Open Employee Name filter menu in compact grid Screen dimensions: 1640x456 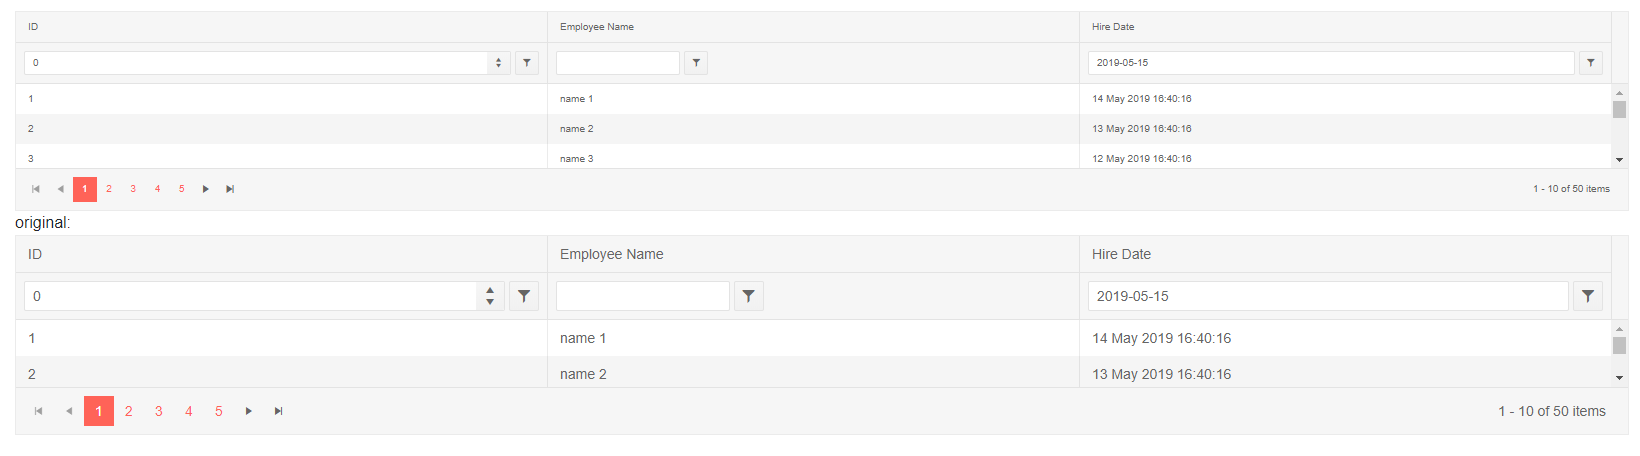click(696, 63)
